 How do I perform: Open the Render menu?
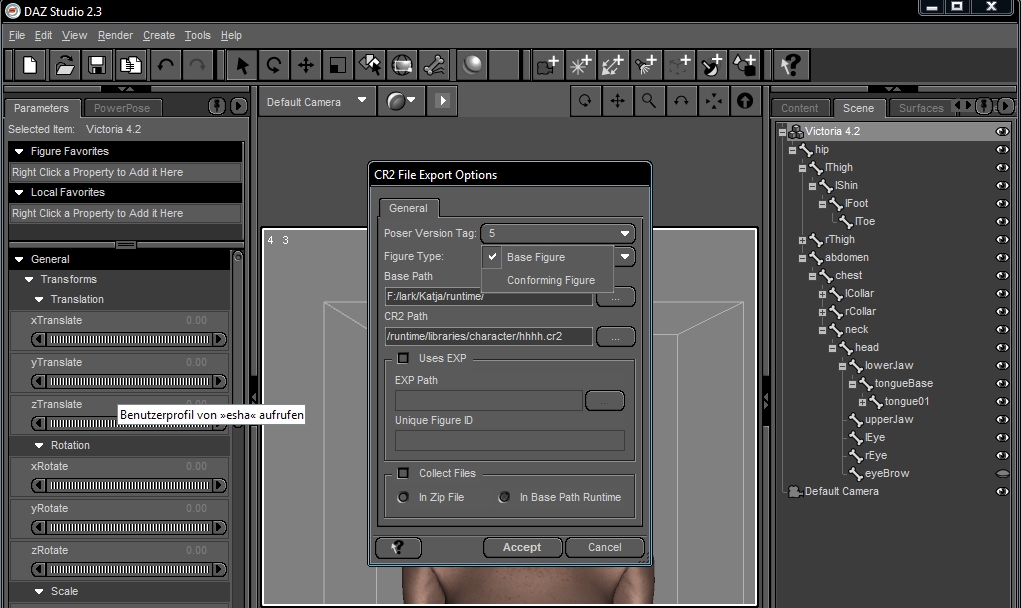(x=115, y=35)
